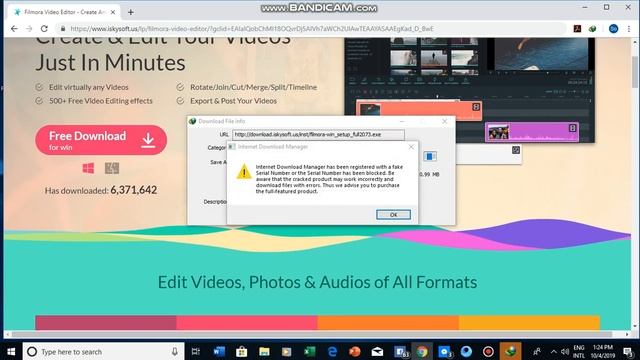Click 'Edit Videos, Photos & Audios of All Formats' heading

pyautogui.click(x=318, y=282)
